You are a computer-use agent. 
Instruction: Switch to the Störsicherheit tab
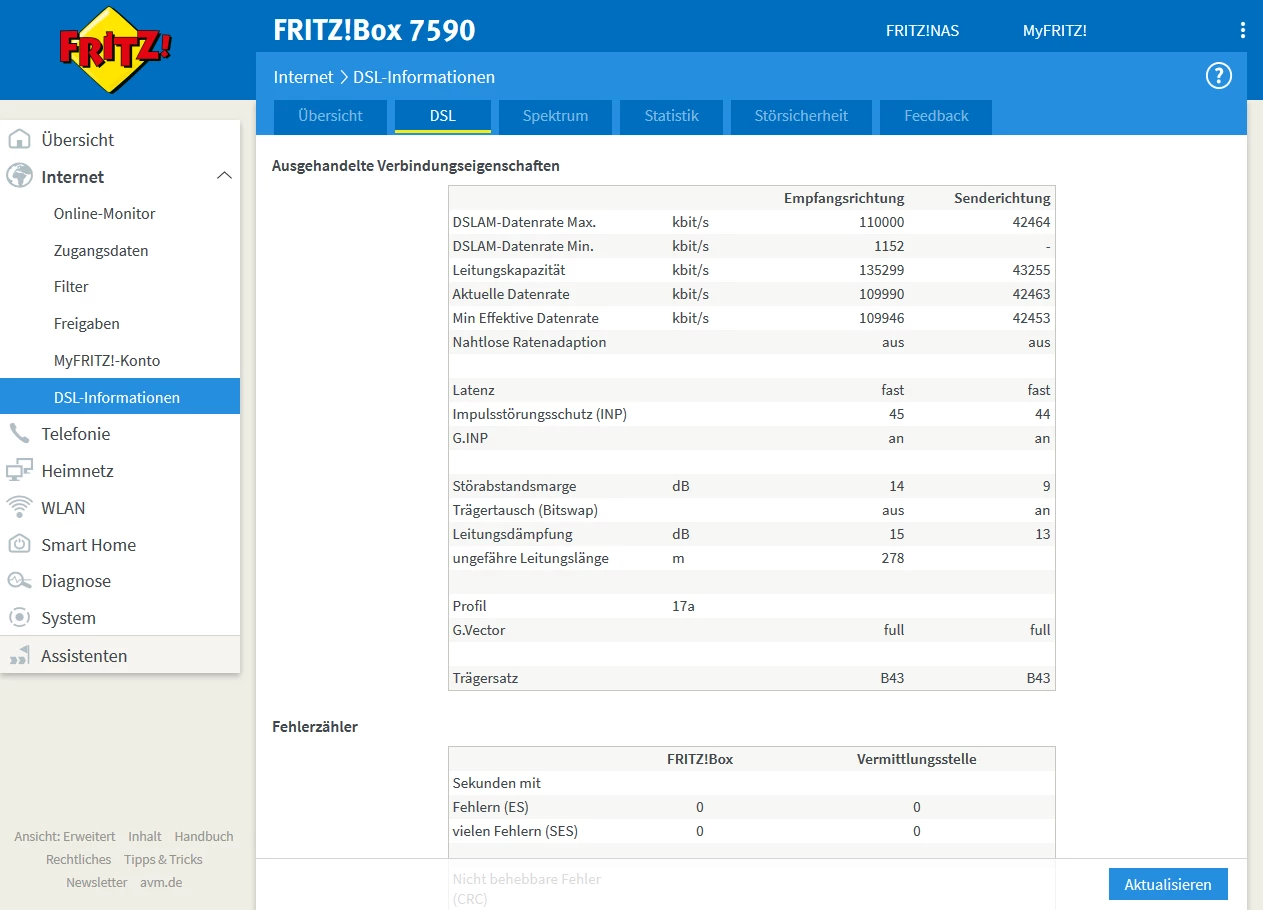(x=801, y=116)
